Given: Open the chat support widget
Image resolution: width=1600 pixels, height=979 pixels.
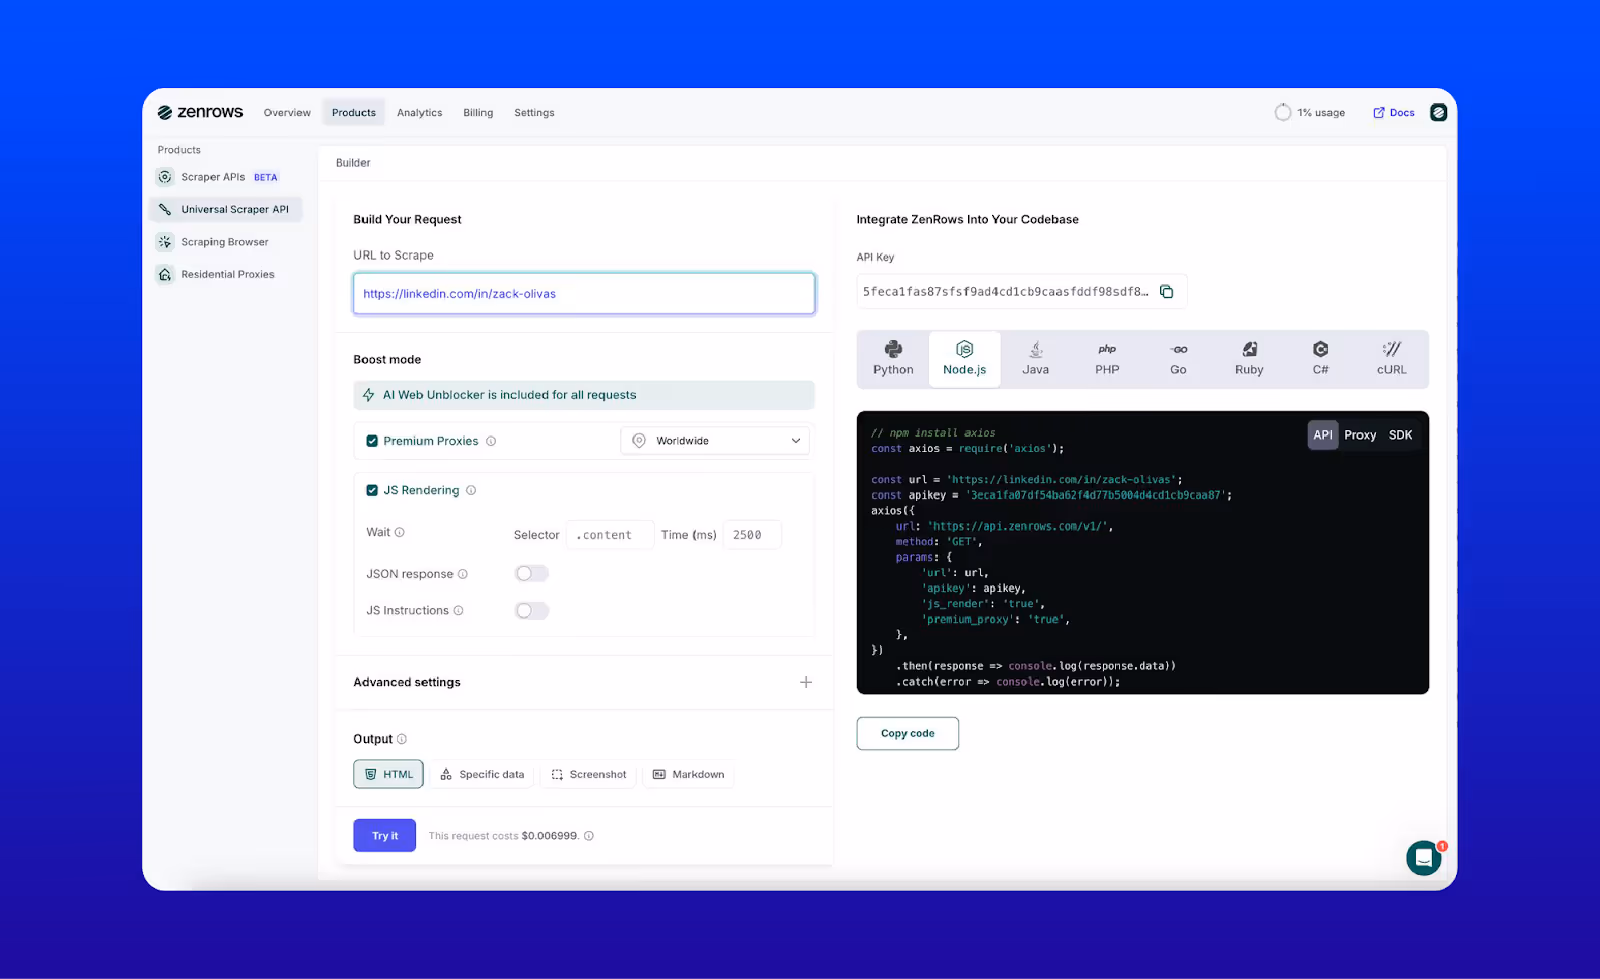Looking at the screenshot, I should (x=1424, y=858).
